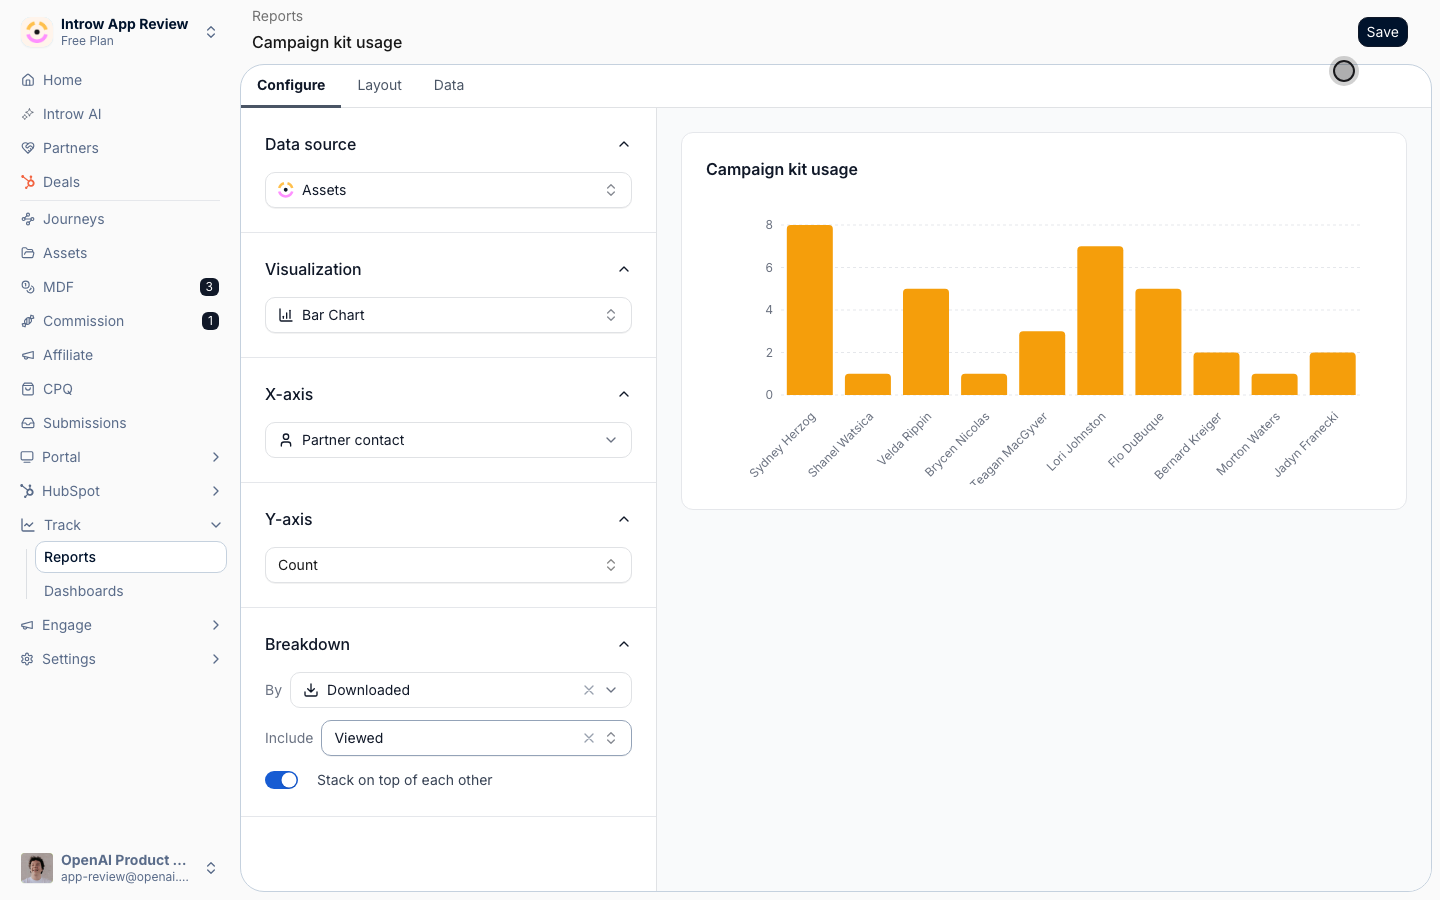The image size is (1440, 900).
Task: Clear the Viewed include selection
Action: [x=589, y=738]
